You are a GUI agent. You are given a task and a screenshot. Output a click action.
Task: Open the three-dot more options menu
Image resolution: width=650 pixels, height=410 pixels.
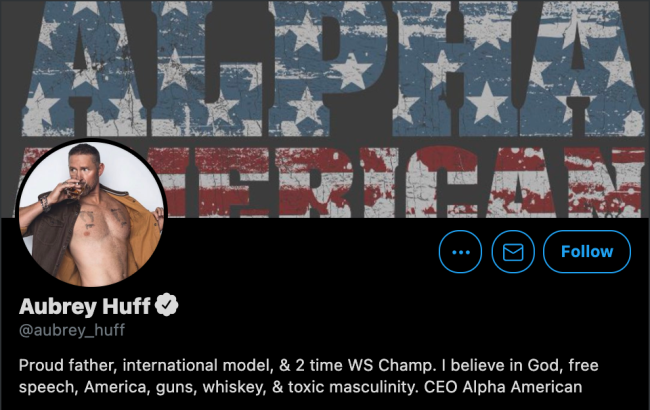pos(460,252)
